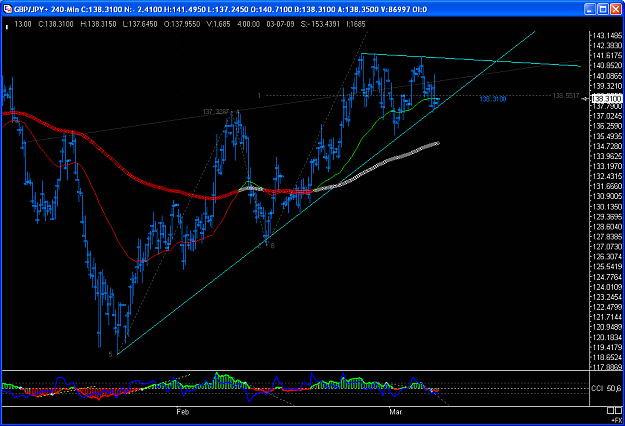This screenshot has width=625, height=426.
Task: Click the 143.1485 price axis label
Action: [x=607, y=35]
